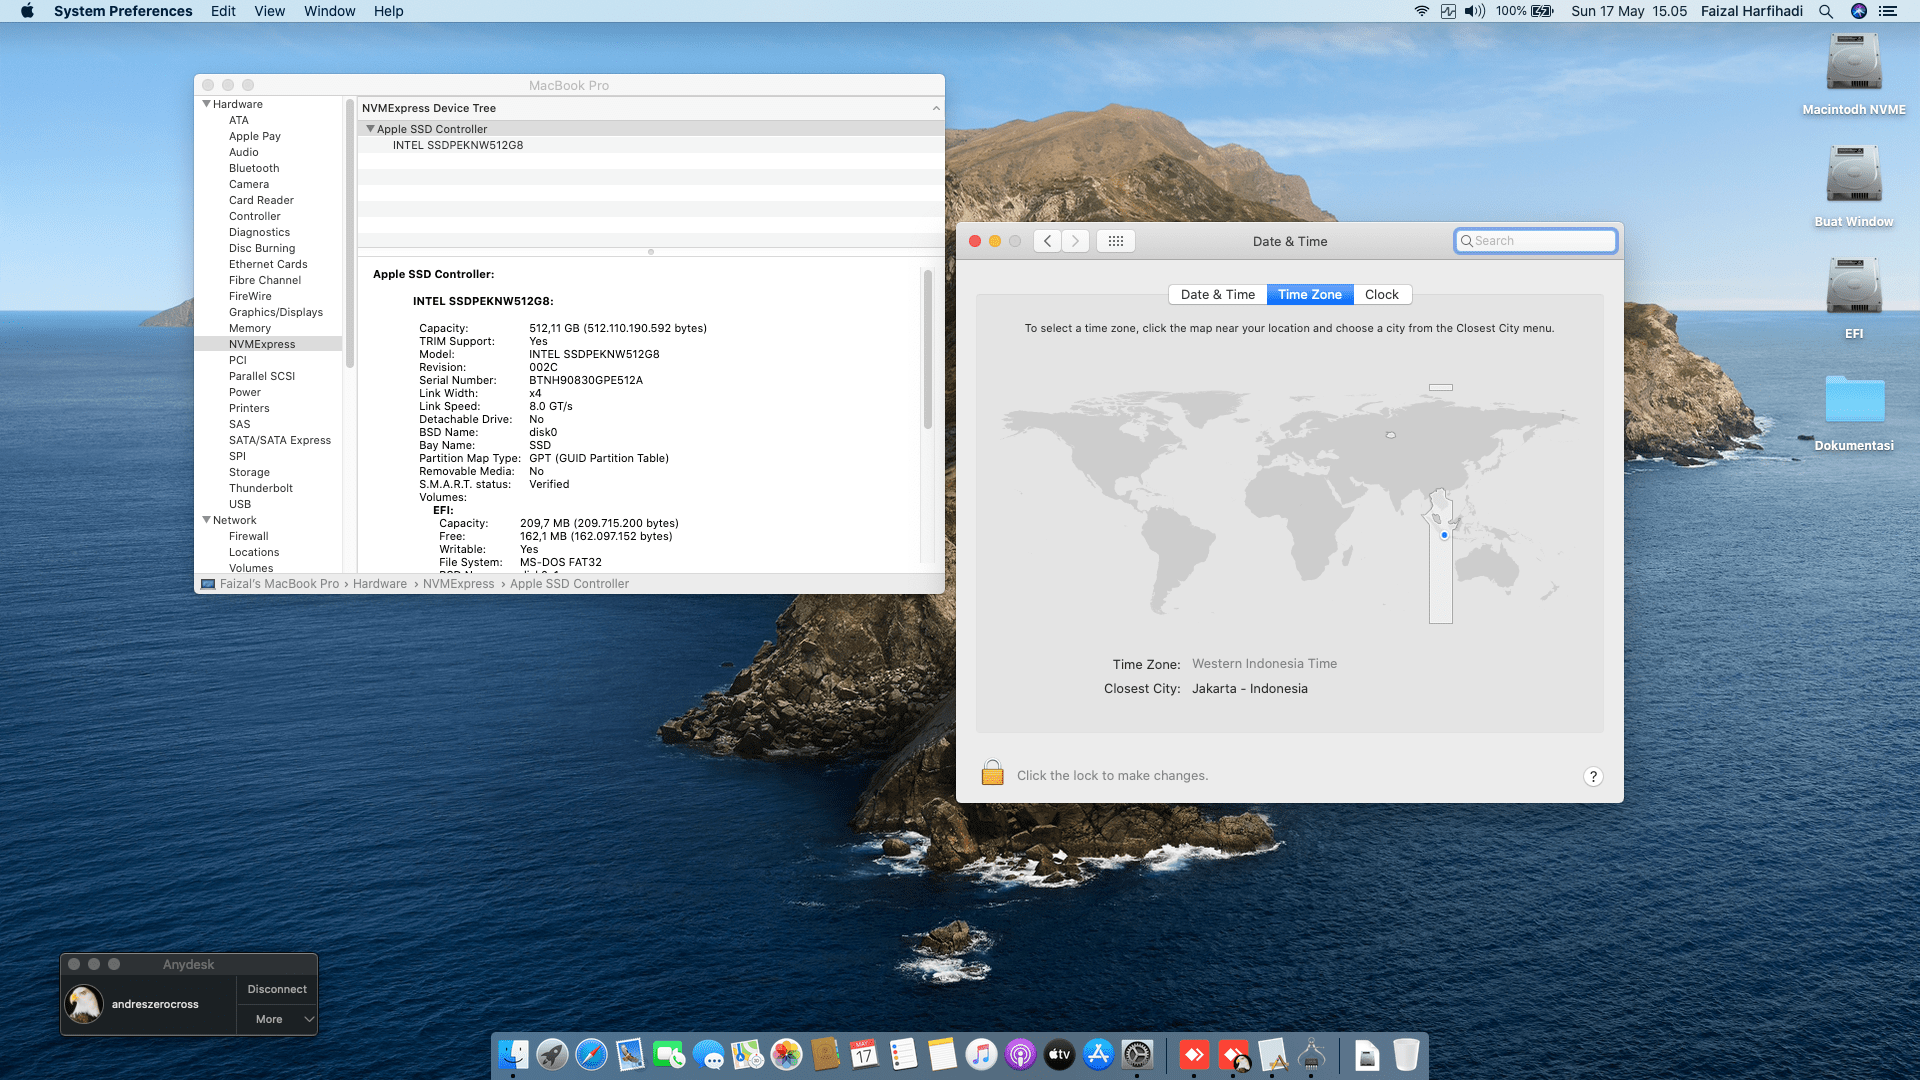Open Notification Center from the menu bar
The image size is (1920, 1080).
click(1888, 11)
